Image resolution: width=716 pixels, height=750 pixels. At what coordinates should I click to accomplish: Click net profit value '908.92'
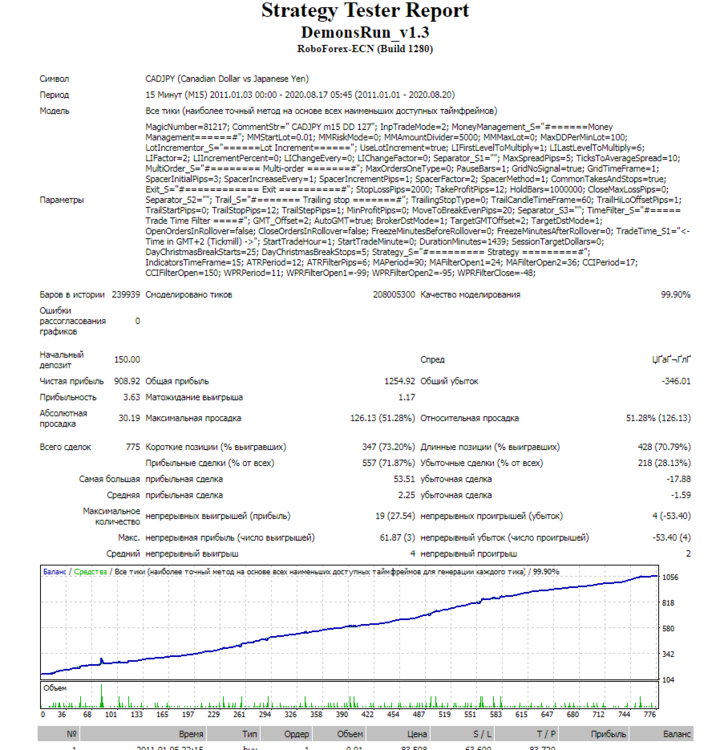point(127,381)
